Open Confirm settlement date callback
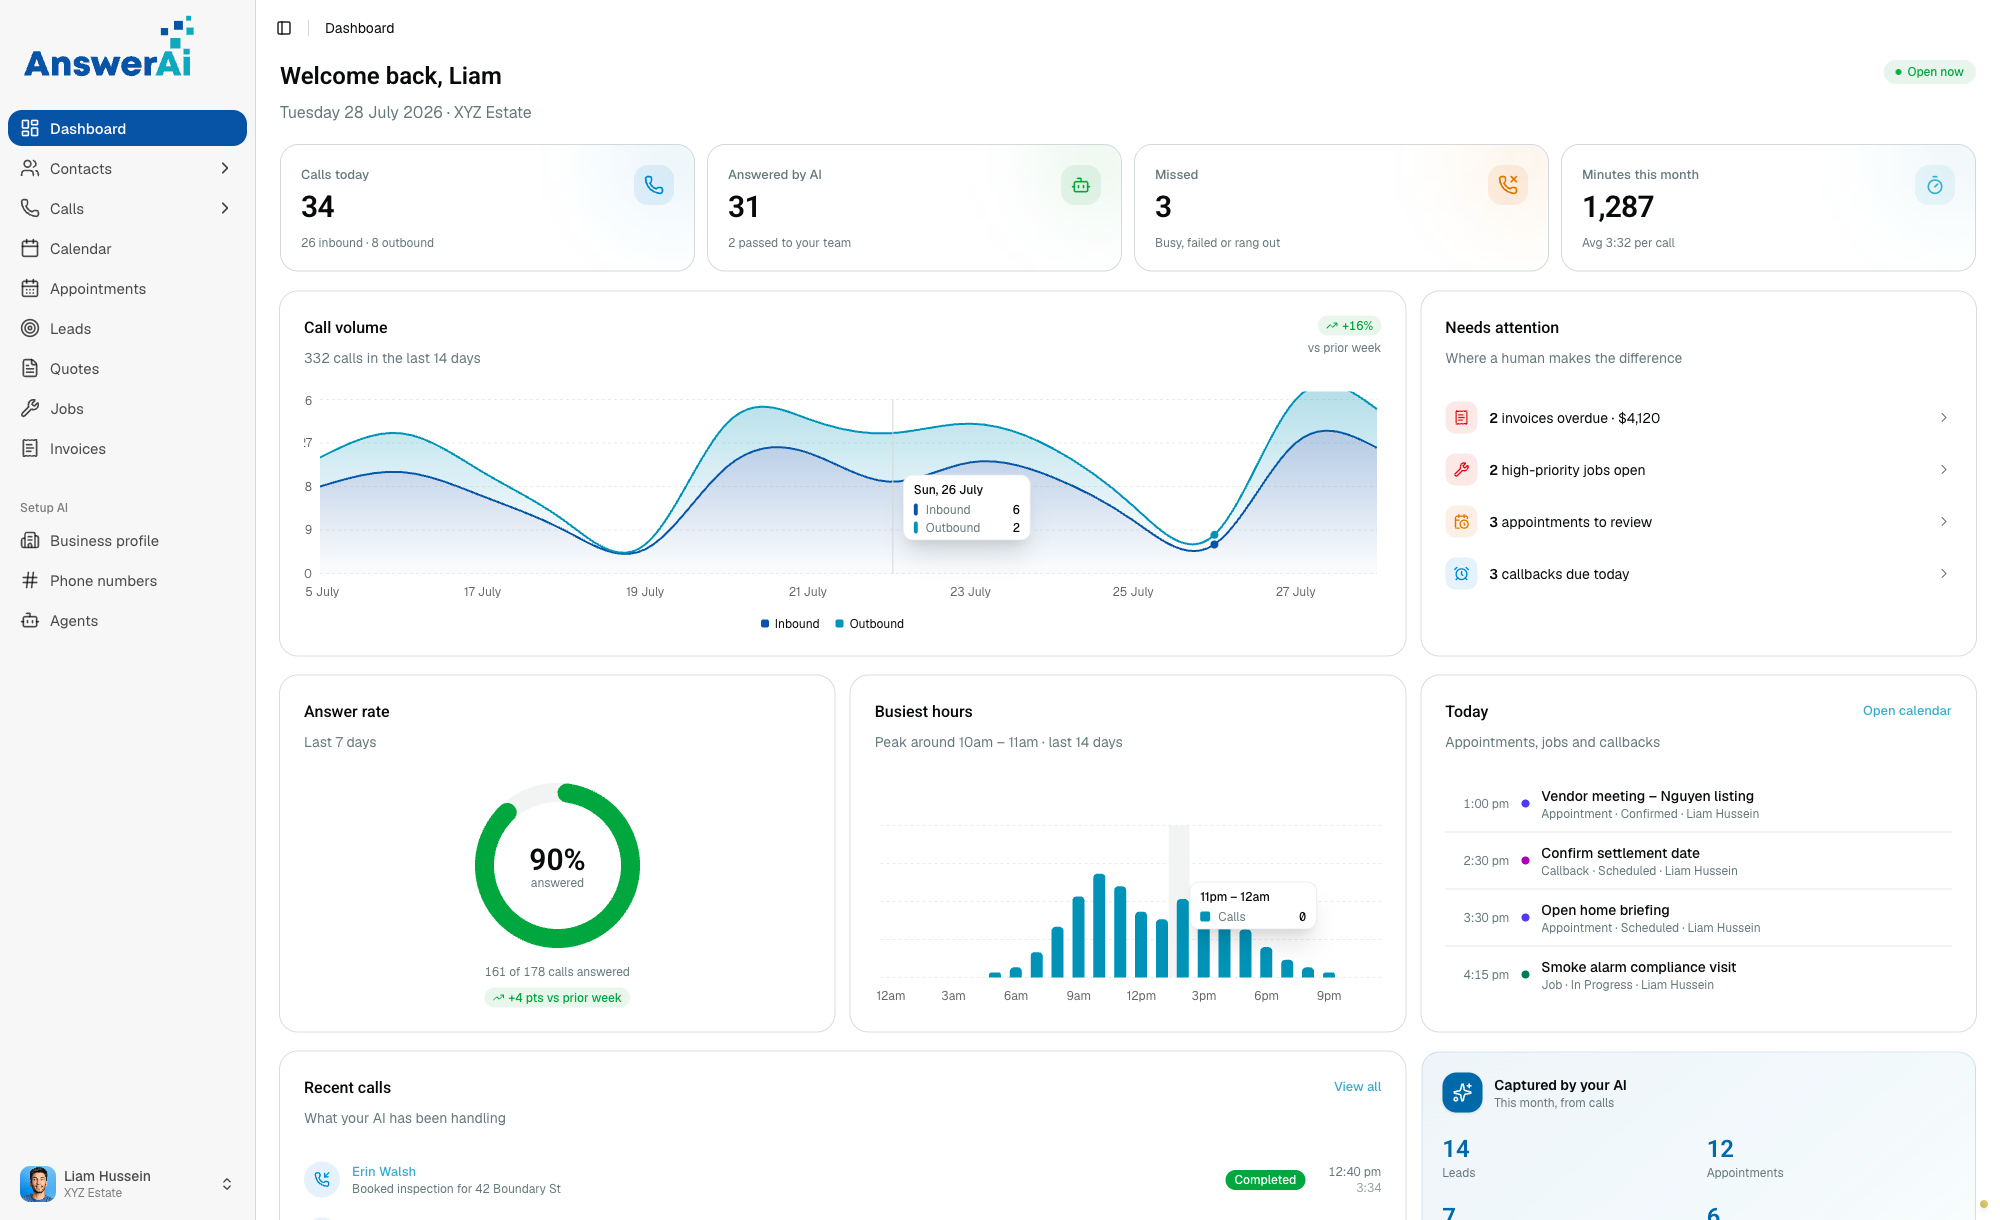The image size is (2000, 1220). point(1698,861)
